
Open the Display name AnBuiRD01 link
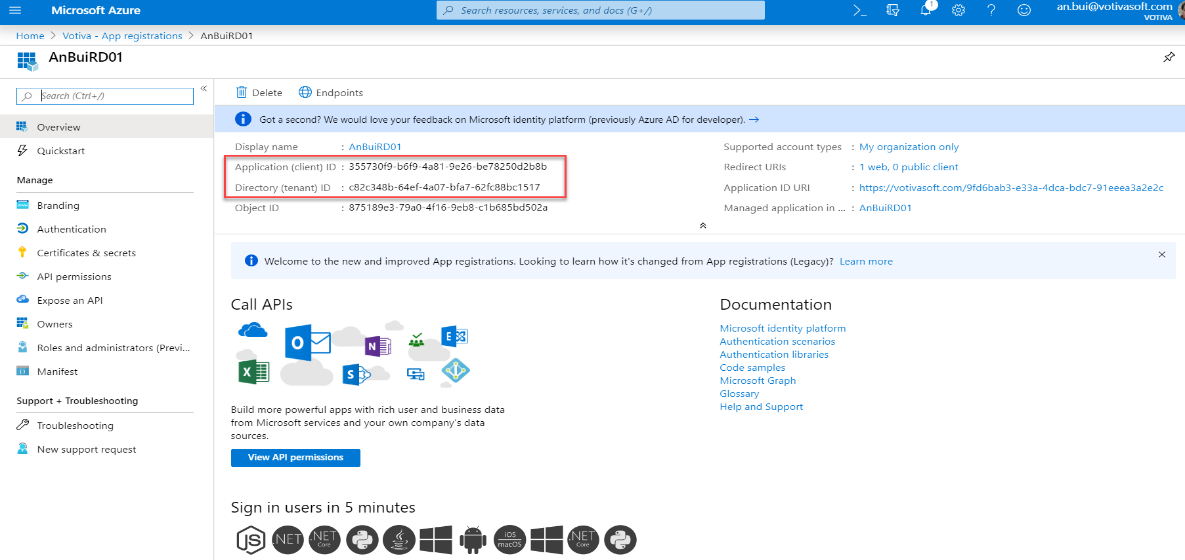click(x=375, y=147)
